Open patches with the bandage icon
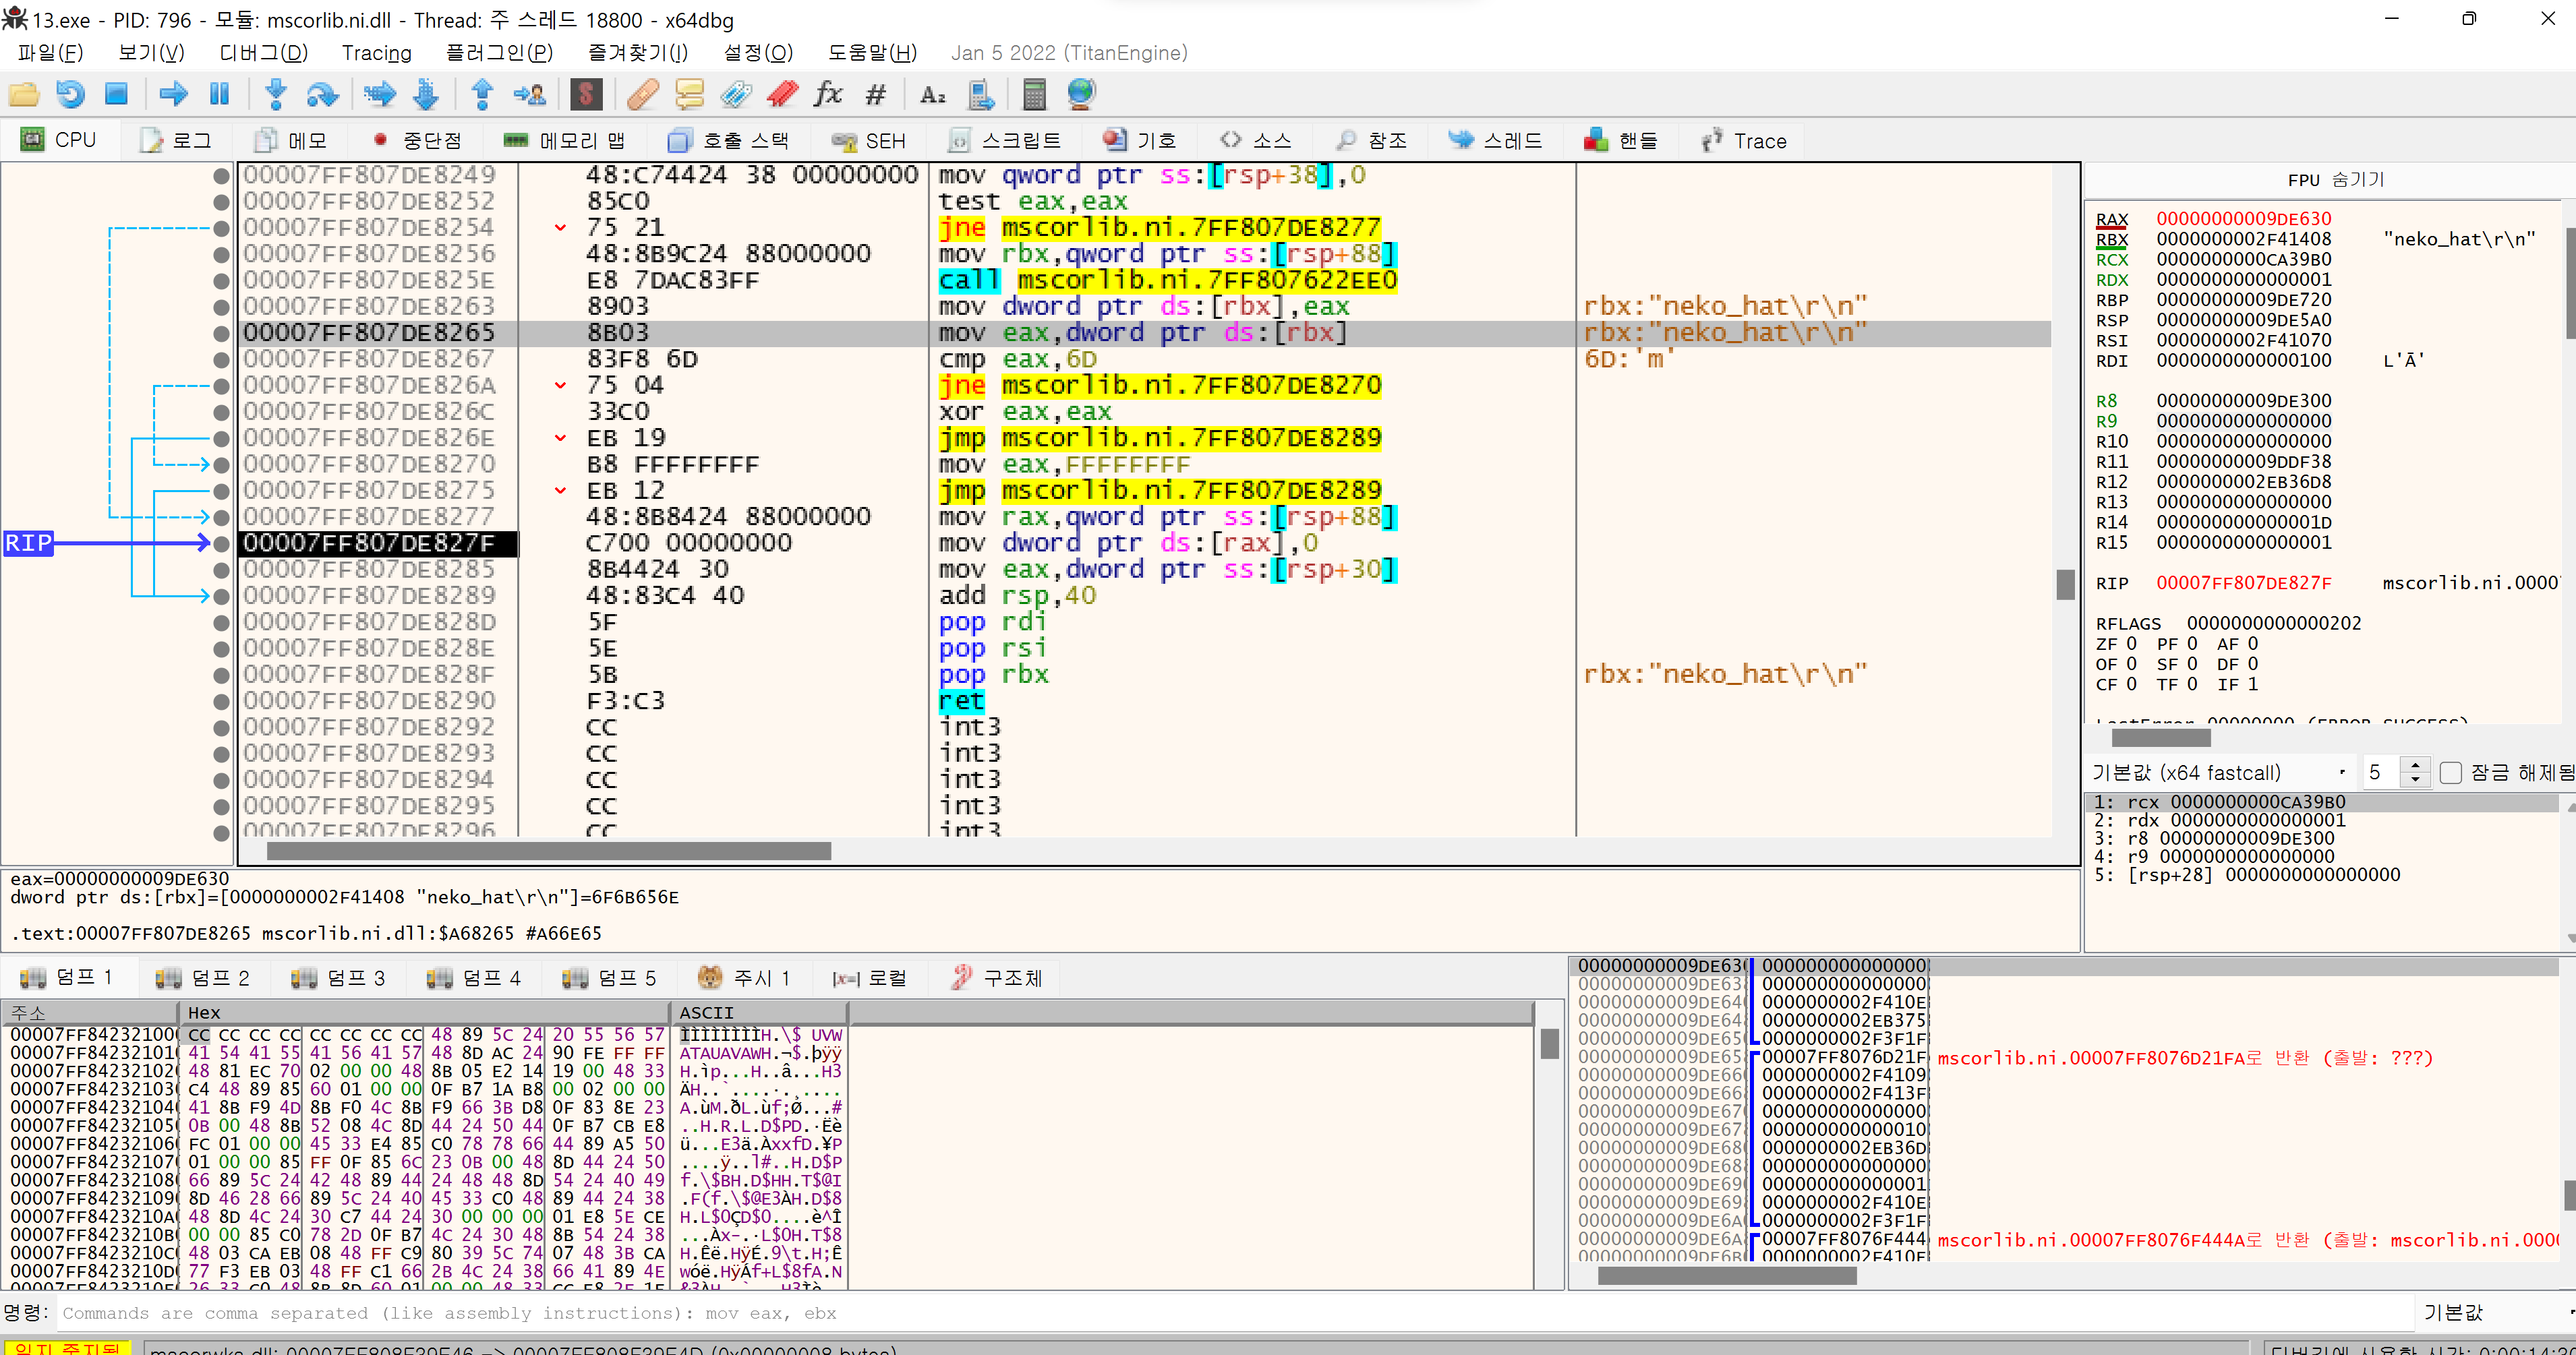 (x=642, y=94)
